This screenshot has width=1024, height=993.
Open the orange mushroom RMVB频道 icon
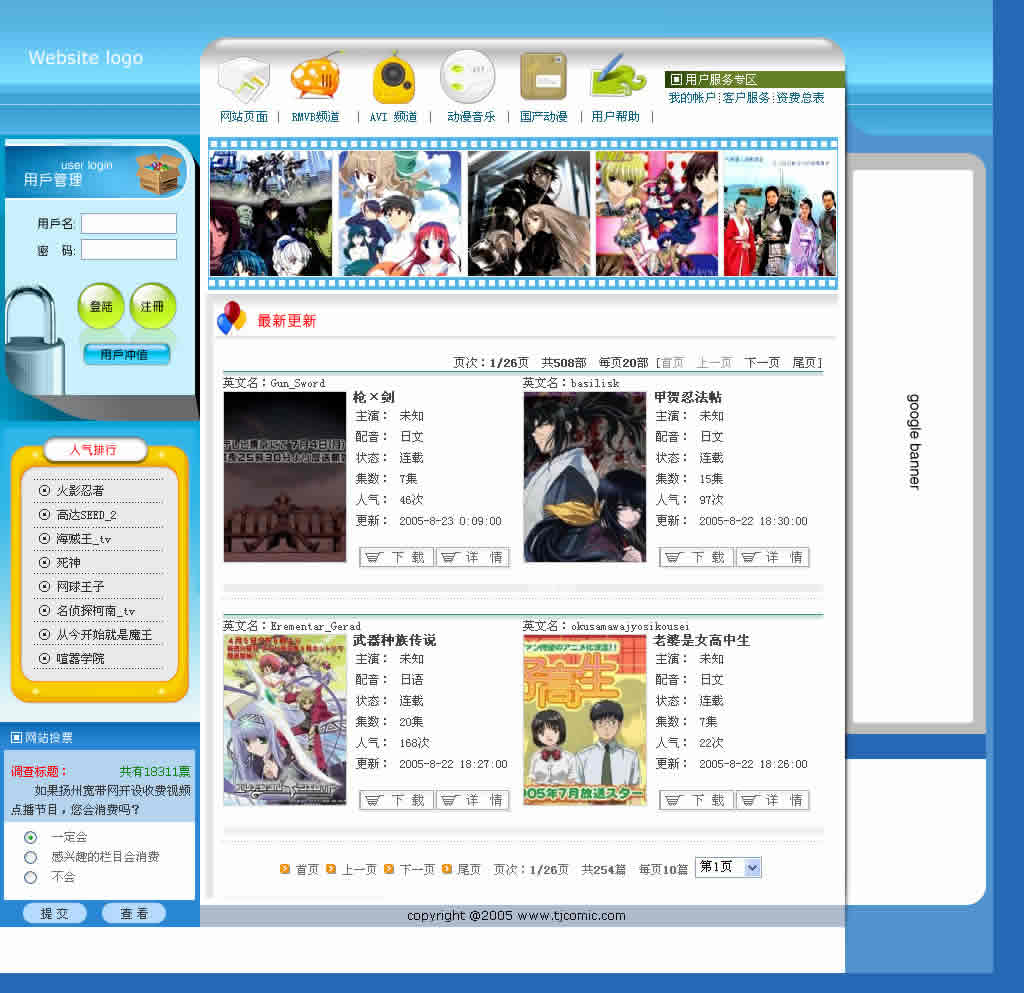click(315, 77)
